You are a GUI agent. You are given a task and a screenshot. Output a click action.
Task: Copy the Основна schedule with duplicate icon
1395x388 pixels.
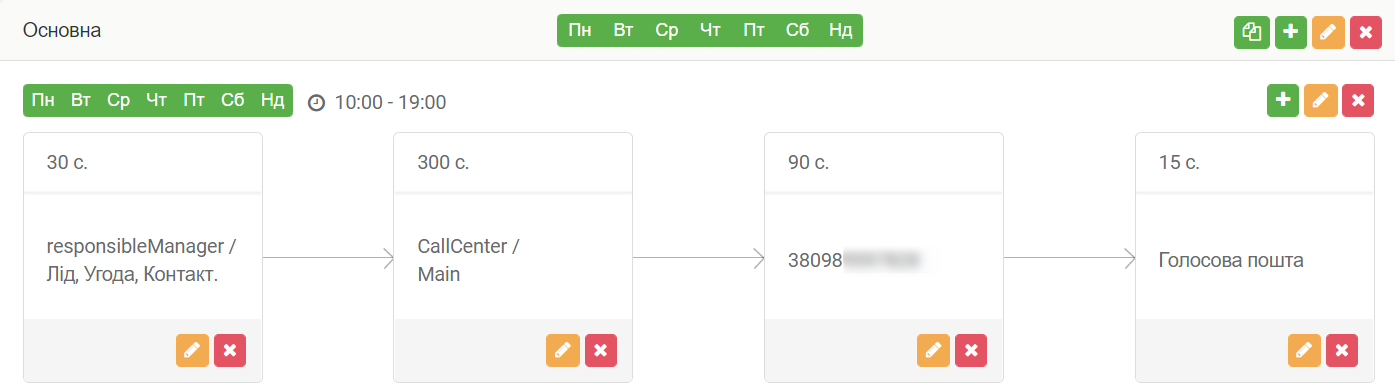tap(1251, 32)
